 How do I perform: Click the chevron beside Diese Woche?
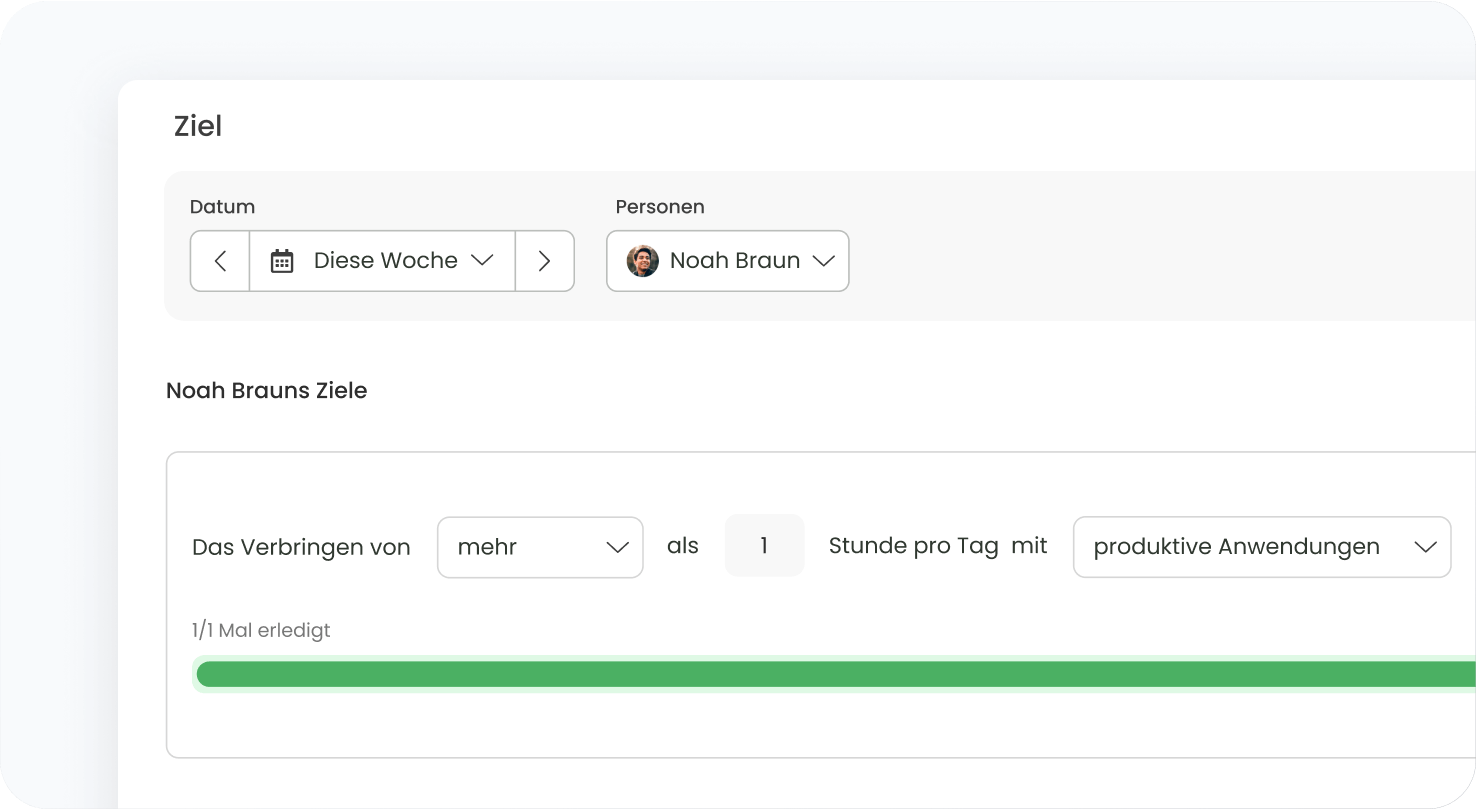[482, 260]
